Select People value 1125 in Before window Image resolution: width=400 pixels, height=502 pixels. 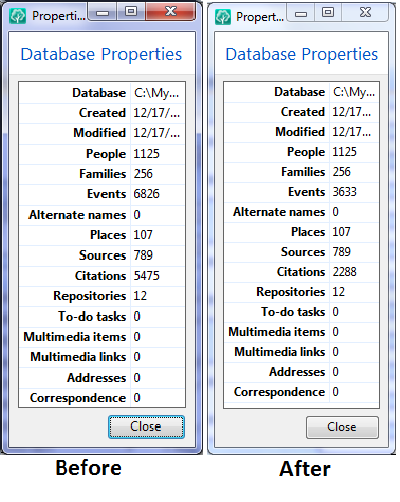click(147, 153)
